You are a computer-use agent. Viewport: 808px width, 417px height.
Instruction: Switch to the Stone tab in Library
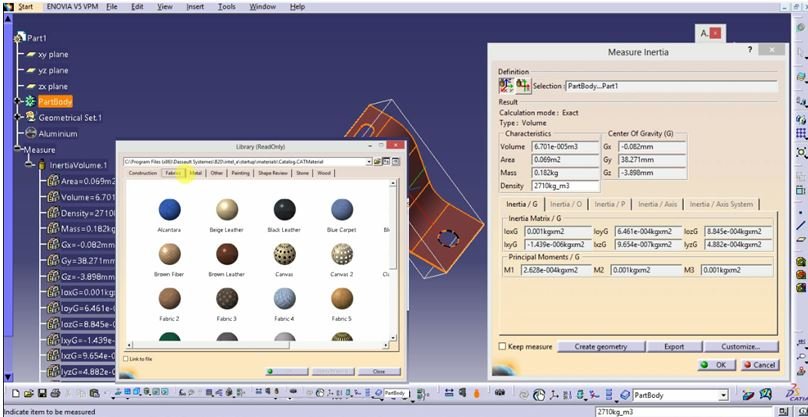[302, 173]
